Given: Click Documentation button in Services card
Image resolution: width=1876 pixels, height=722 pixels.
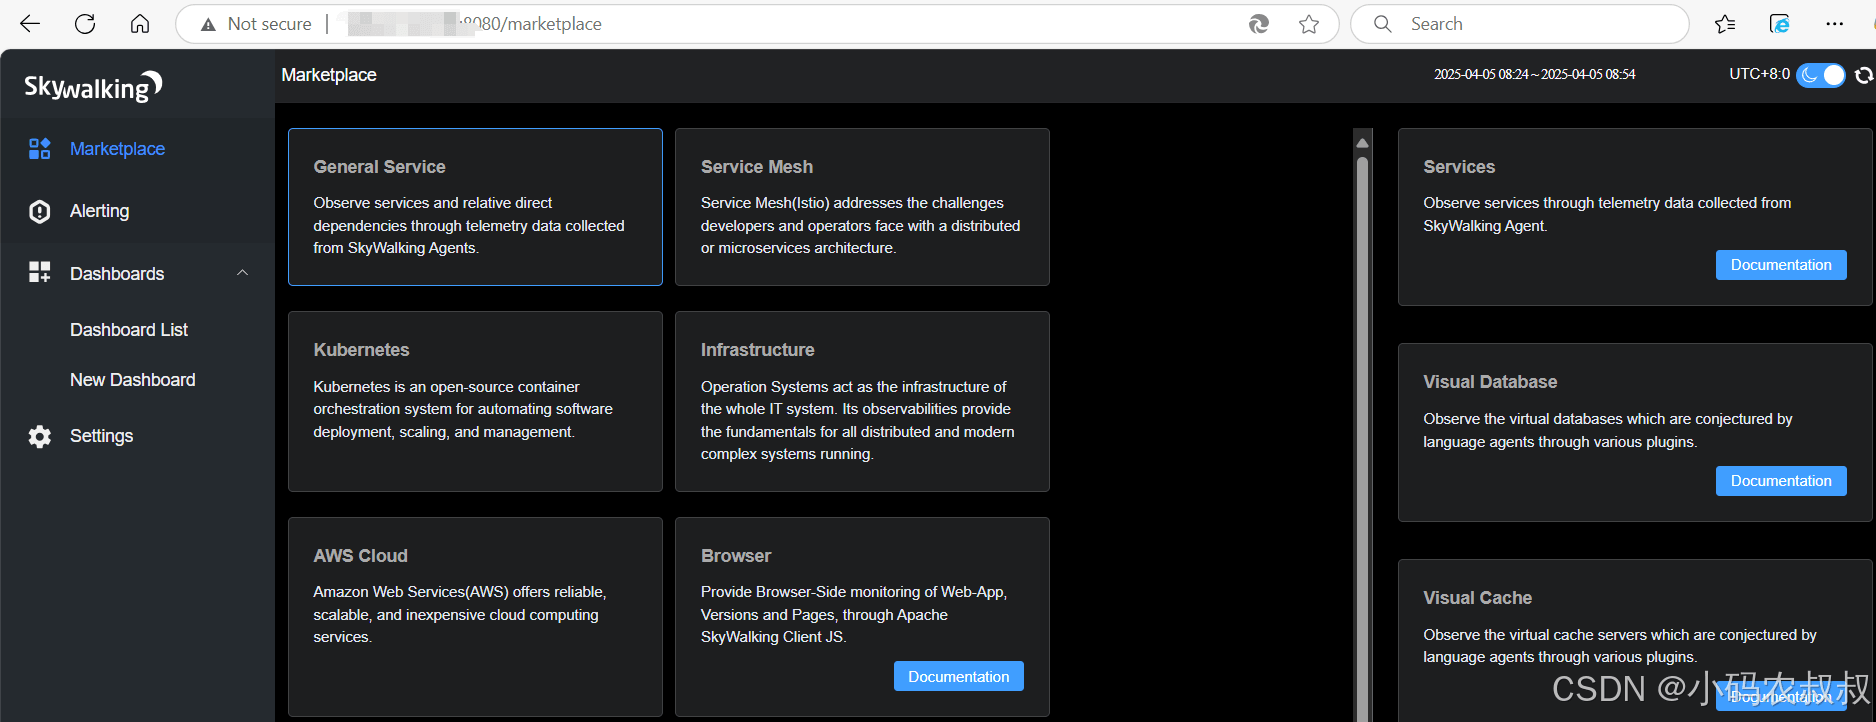Looking at the screenshot, I should 1781,265.
